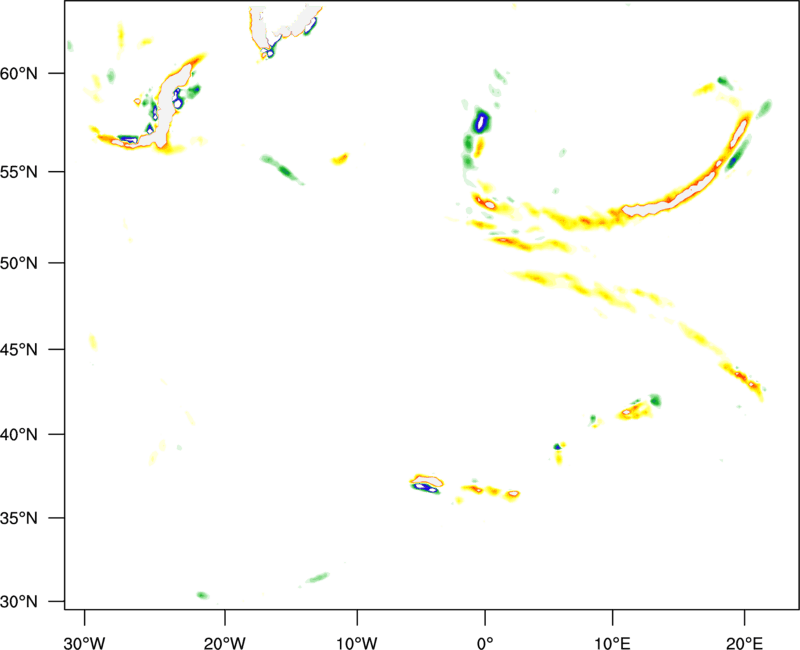Click the 45°N latitude label
The image size is (800, 650).
[19, 349]
